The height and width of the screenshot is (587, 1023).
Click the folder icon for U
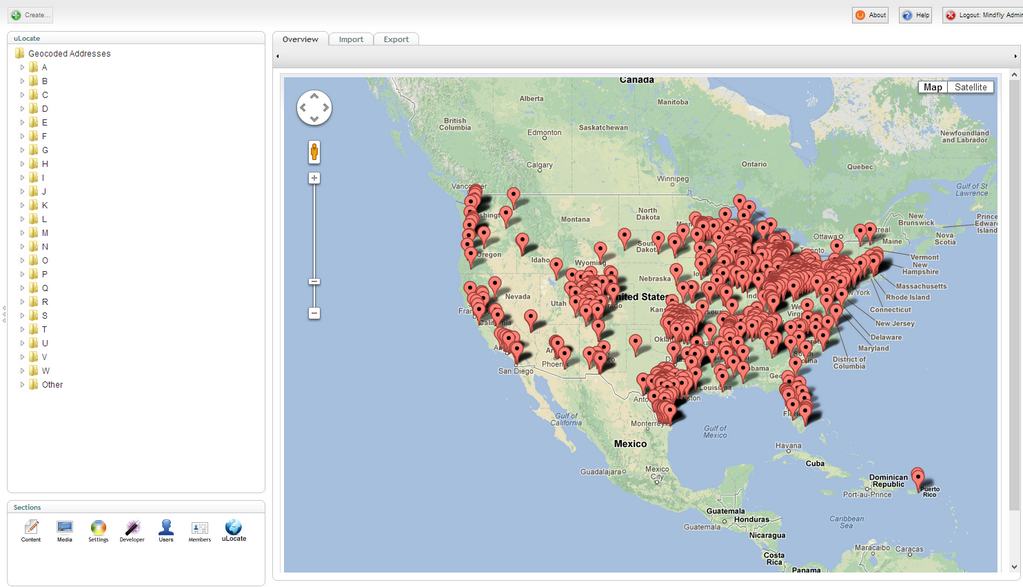pos(33,343)
